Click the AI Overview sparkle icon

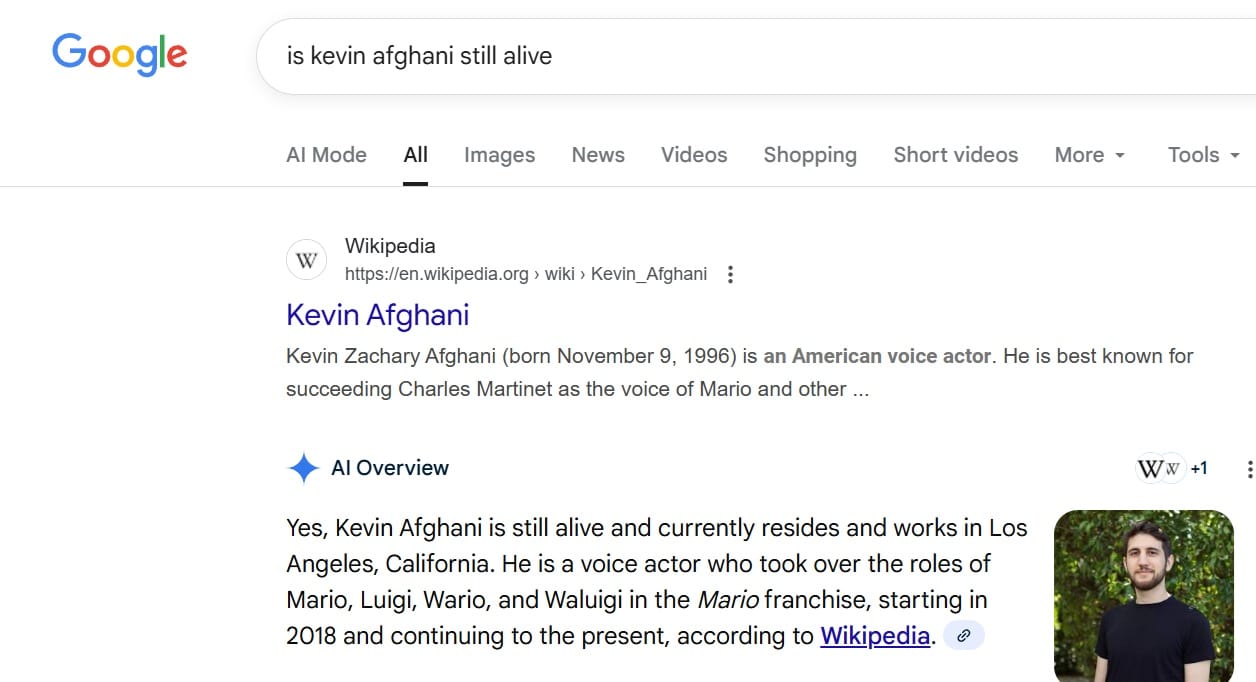pyautogui.click(x=303, y=468)
